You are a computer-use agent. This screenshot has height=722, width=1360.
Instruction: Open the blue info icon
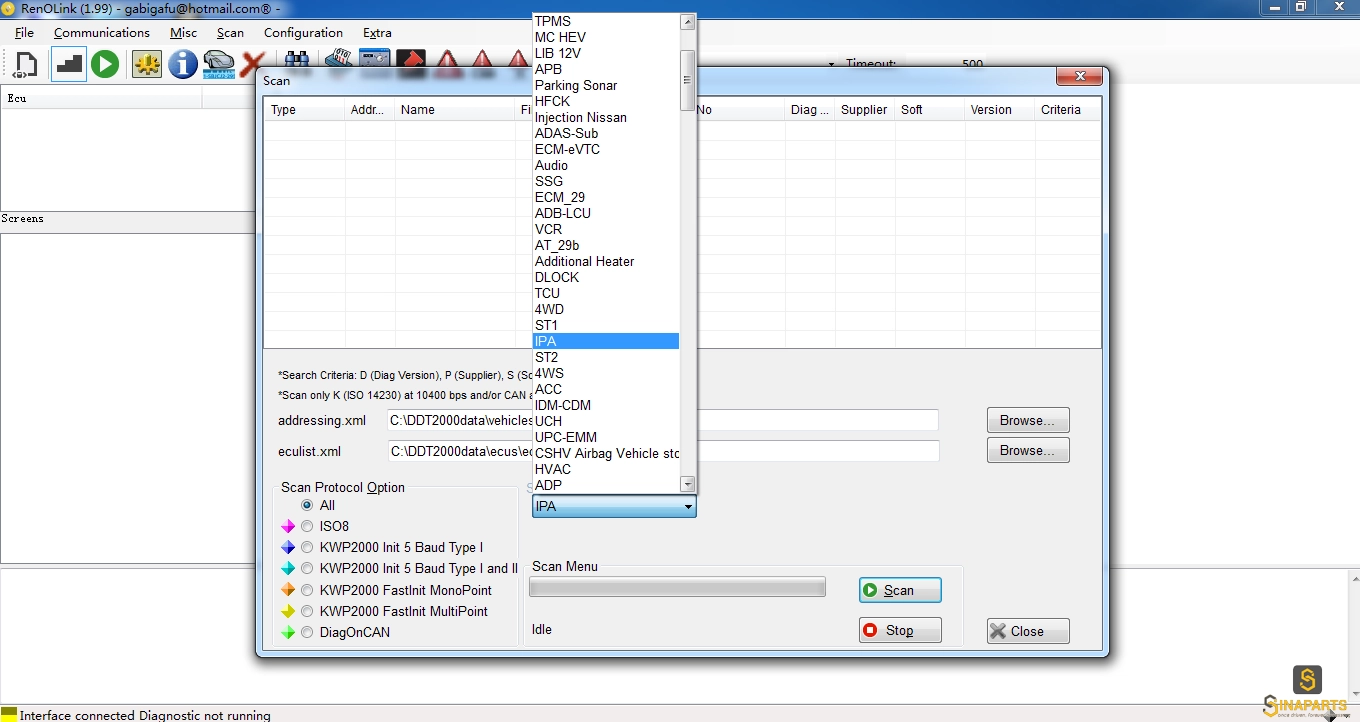(x=183, y=65)
